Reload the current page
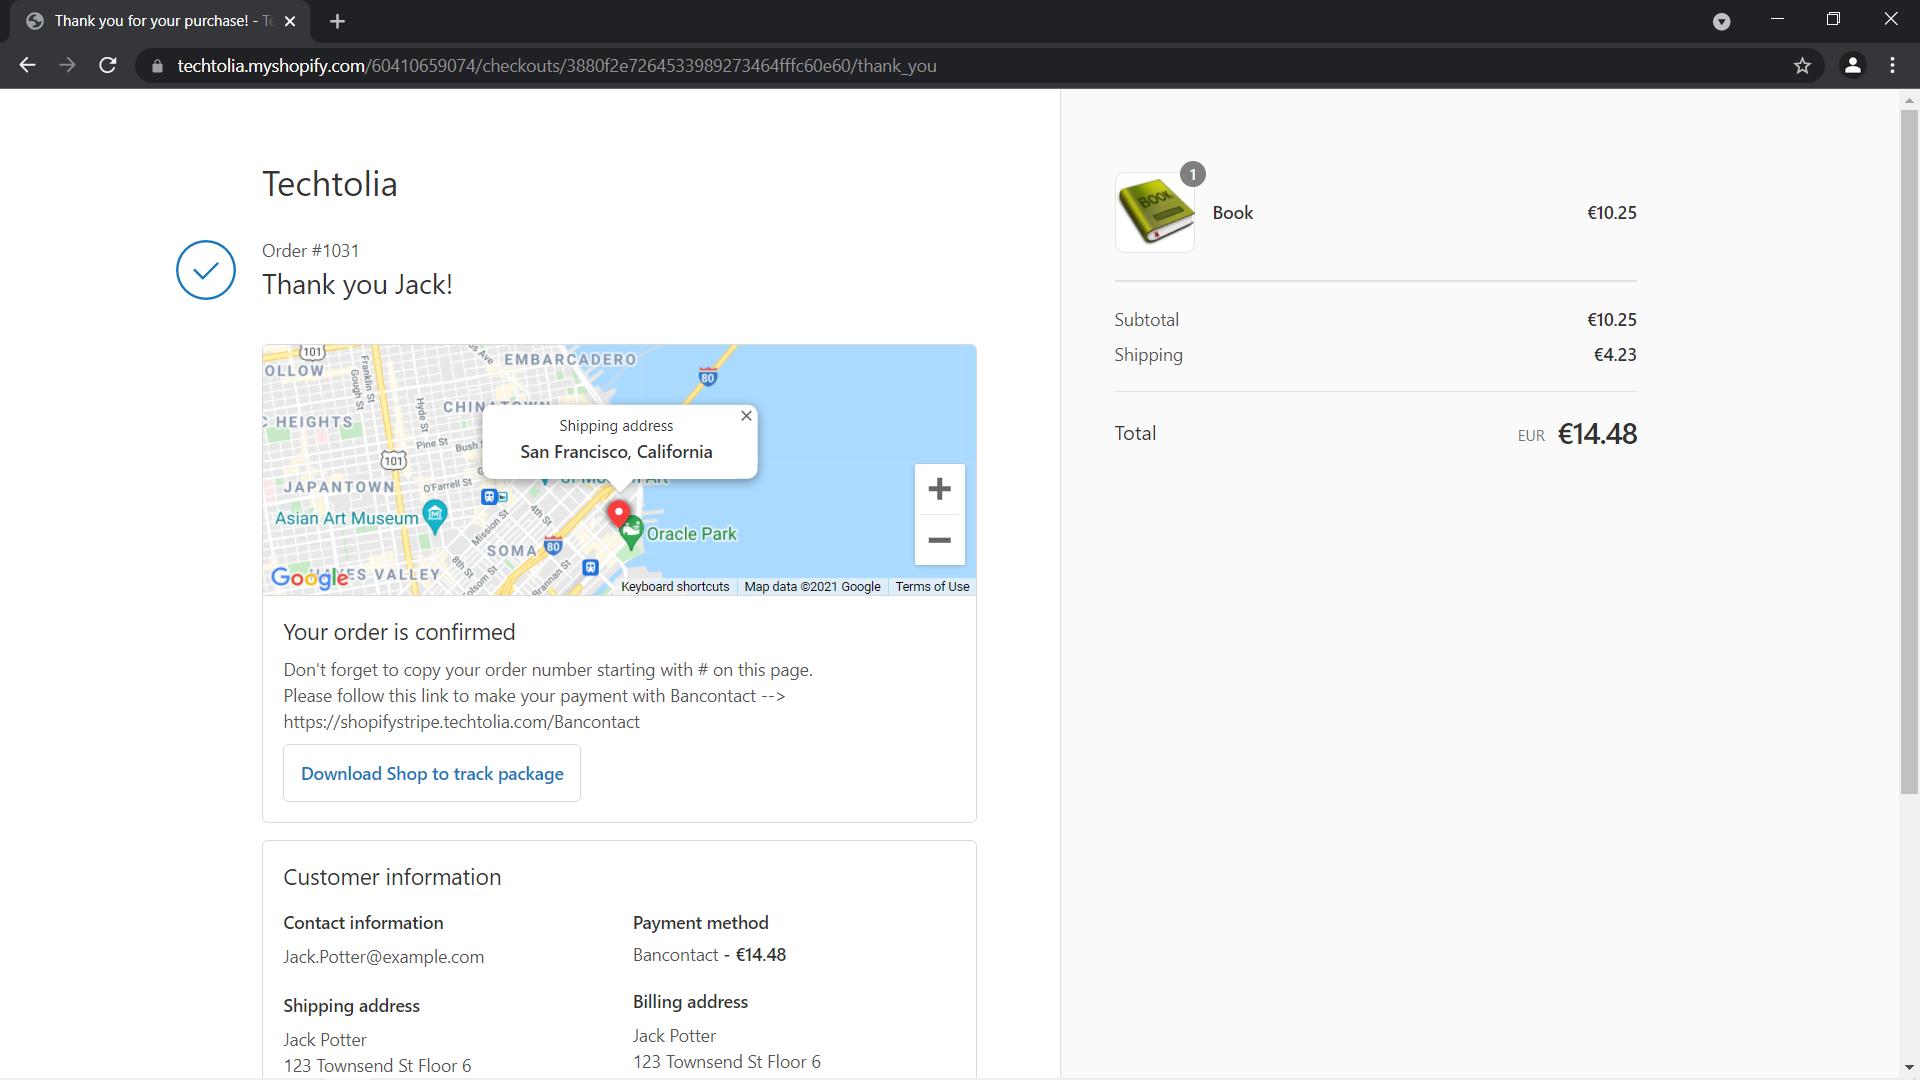The width and height of the screenshot is (1920, 1080). coord(108,66)
